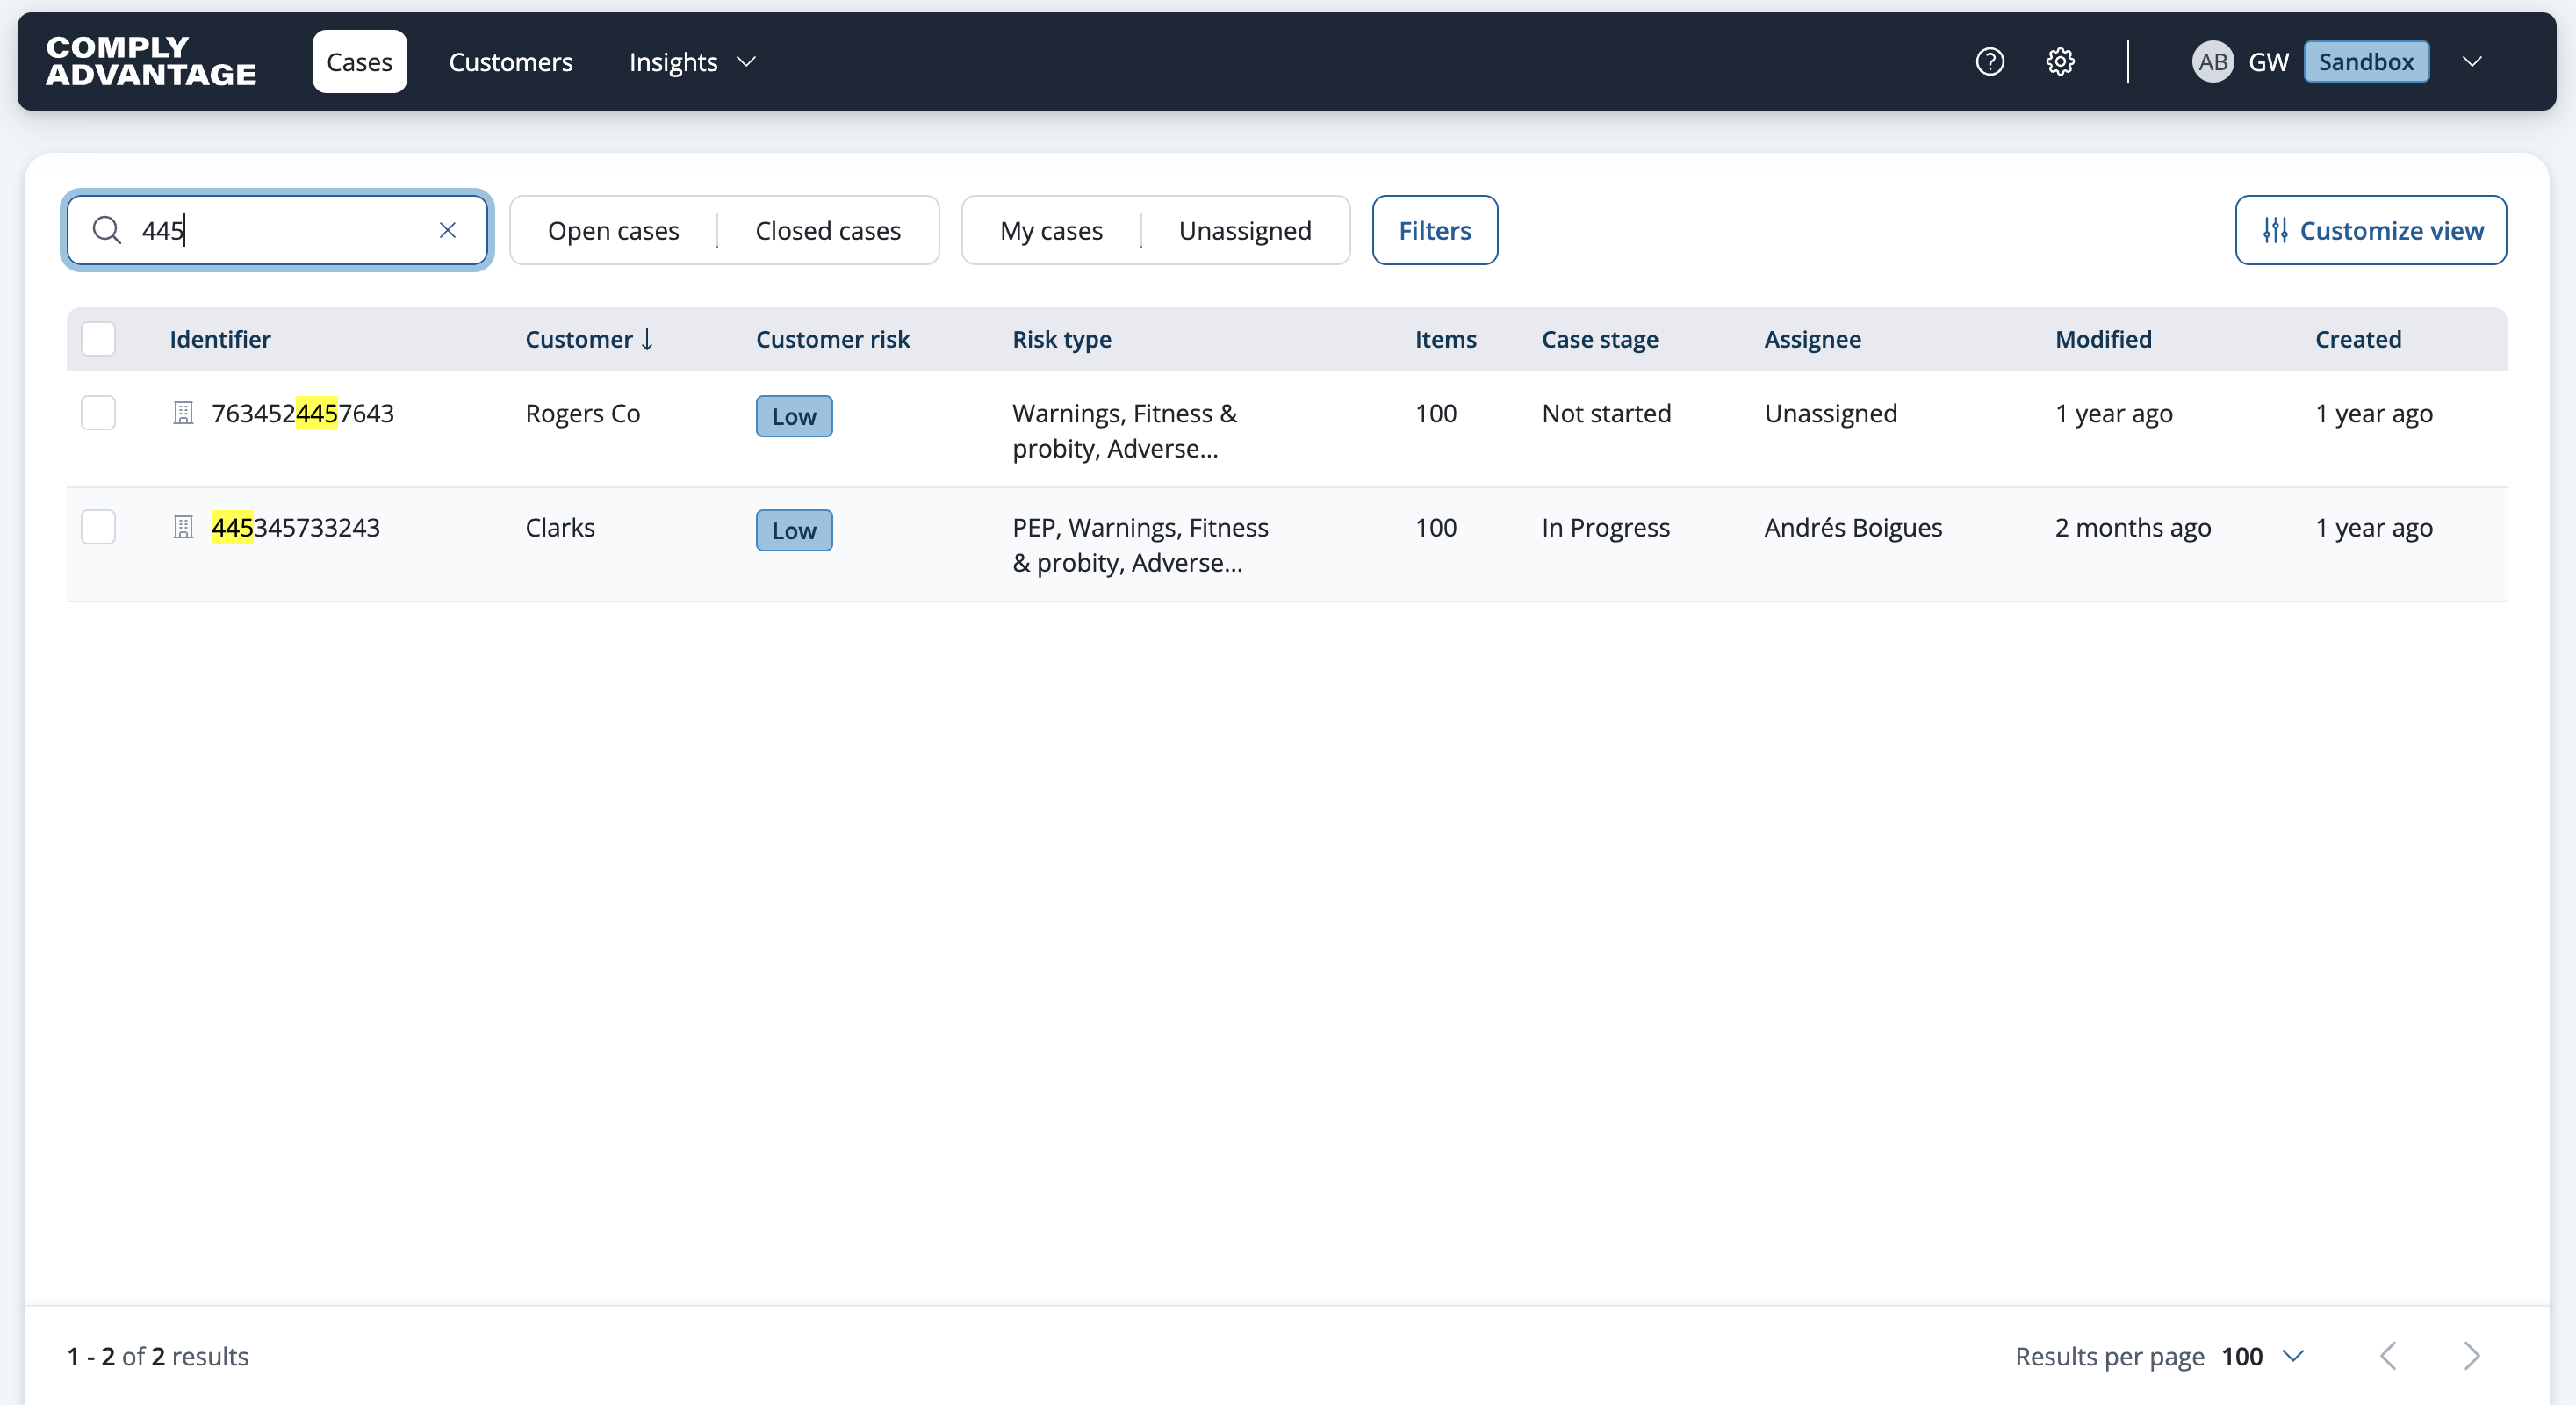
Task: Click the risk type text for Clarks
Action: [x=1140, y=545]
